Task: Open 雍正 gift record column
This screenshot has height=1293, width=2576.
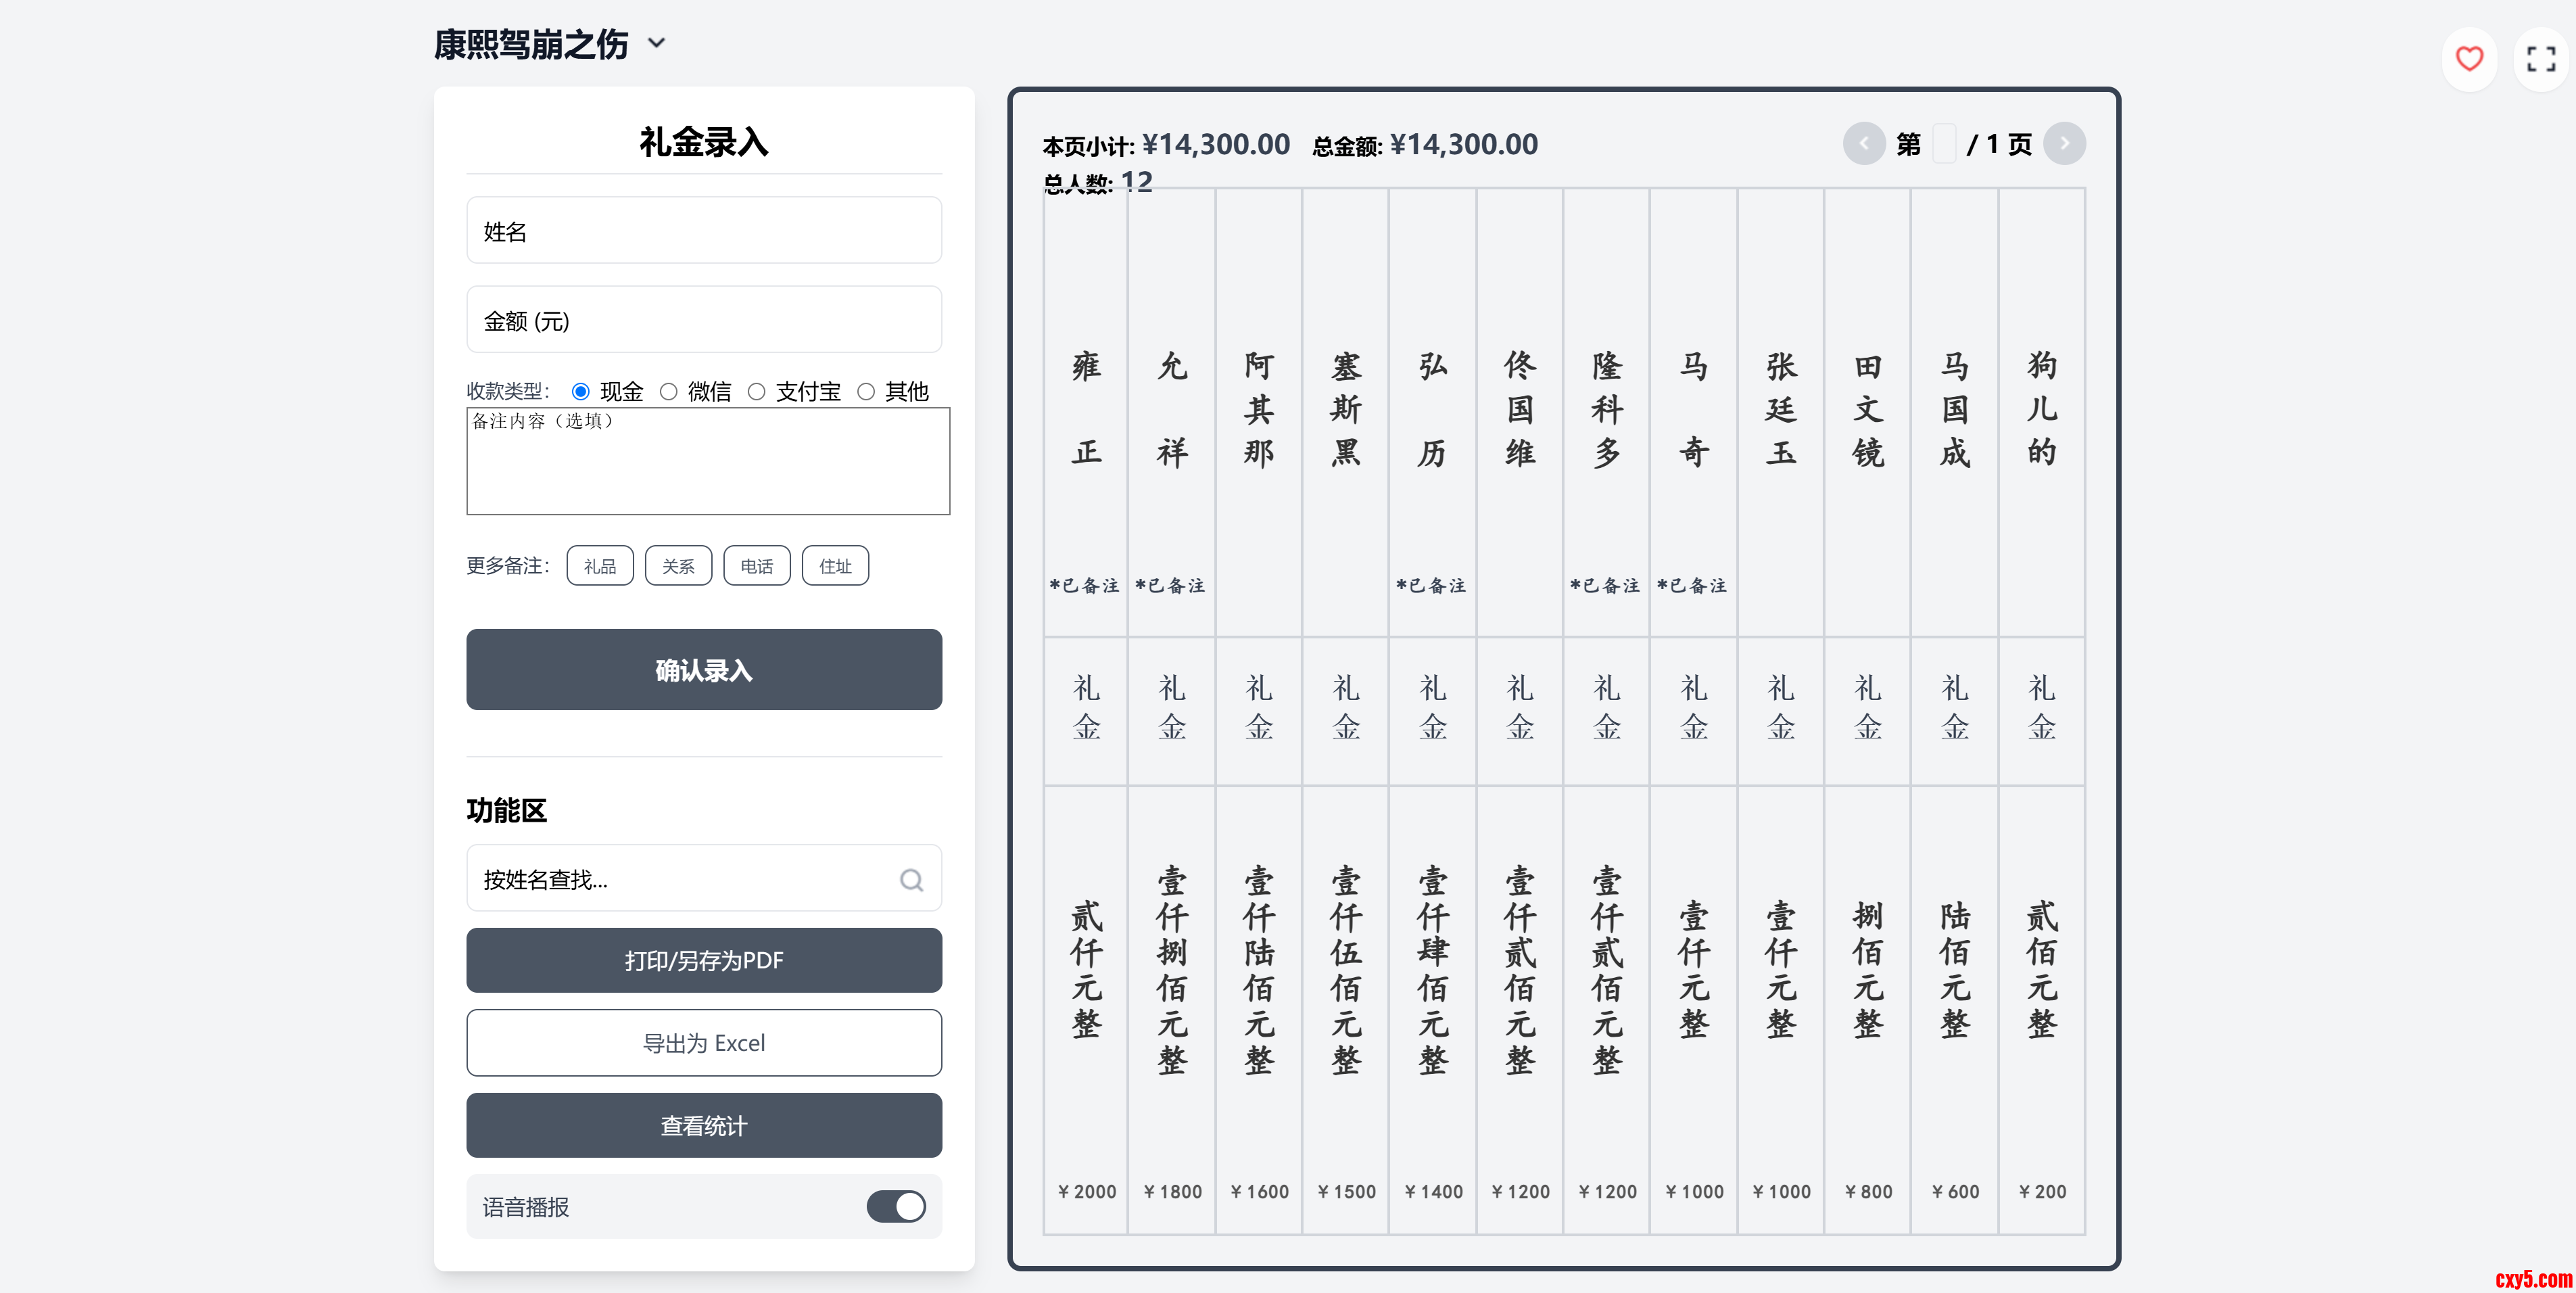Action: click(1086, 410)
